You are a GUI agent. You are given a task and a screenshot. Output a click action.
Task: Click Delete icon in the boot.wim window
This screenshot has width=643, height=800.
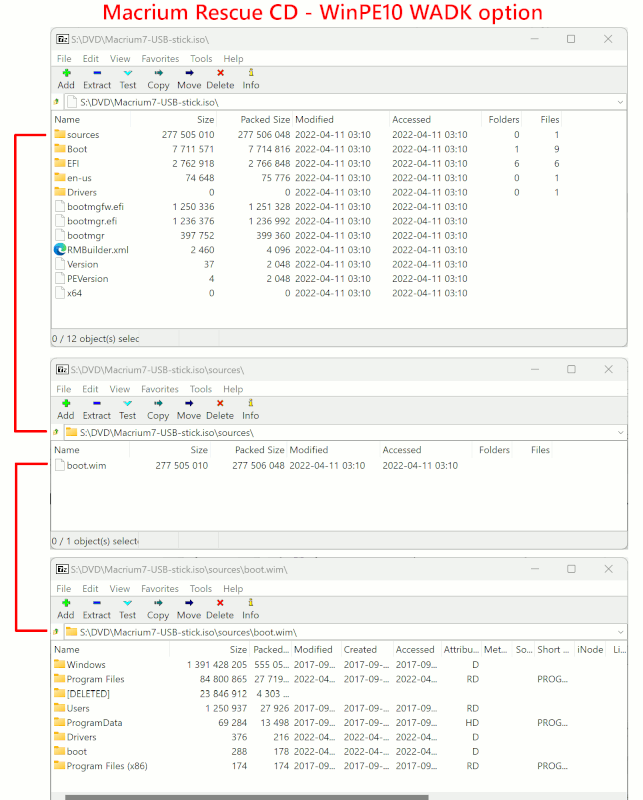(220, 603)
